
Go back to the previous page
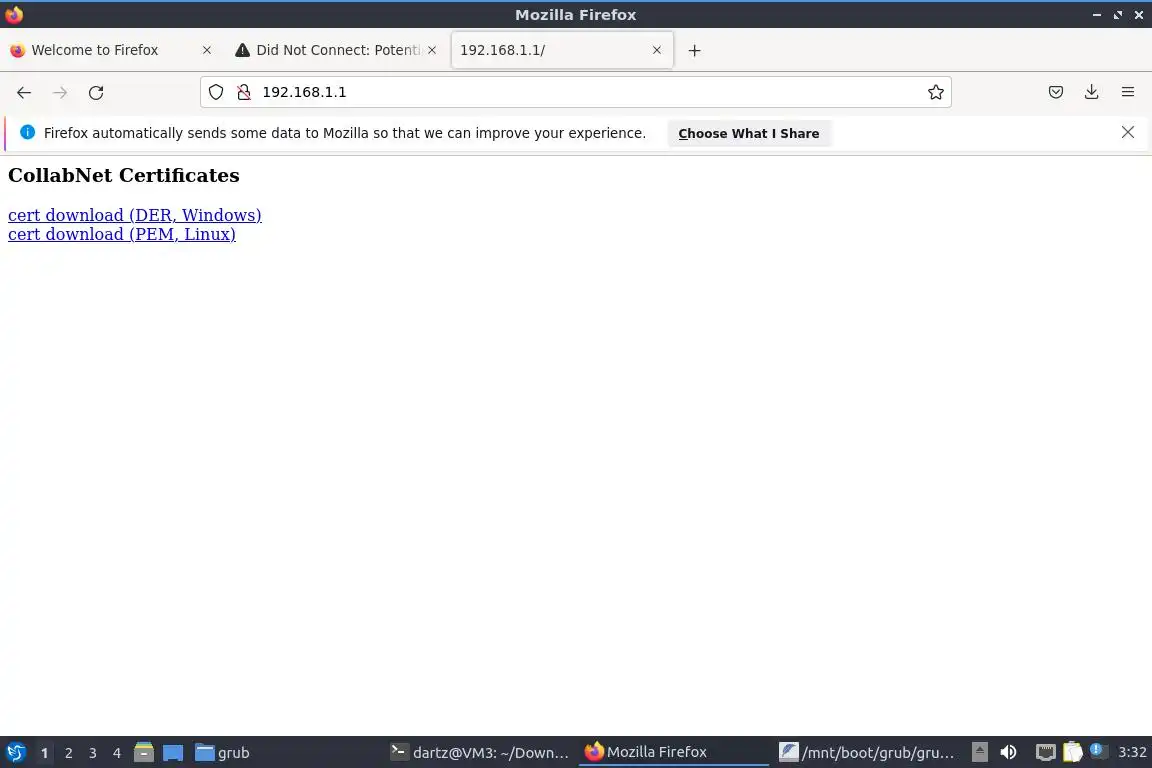[24, 93]
